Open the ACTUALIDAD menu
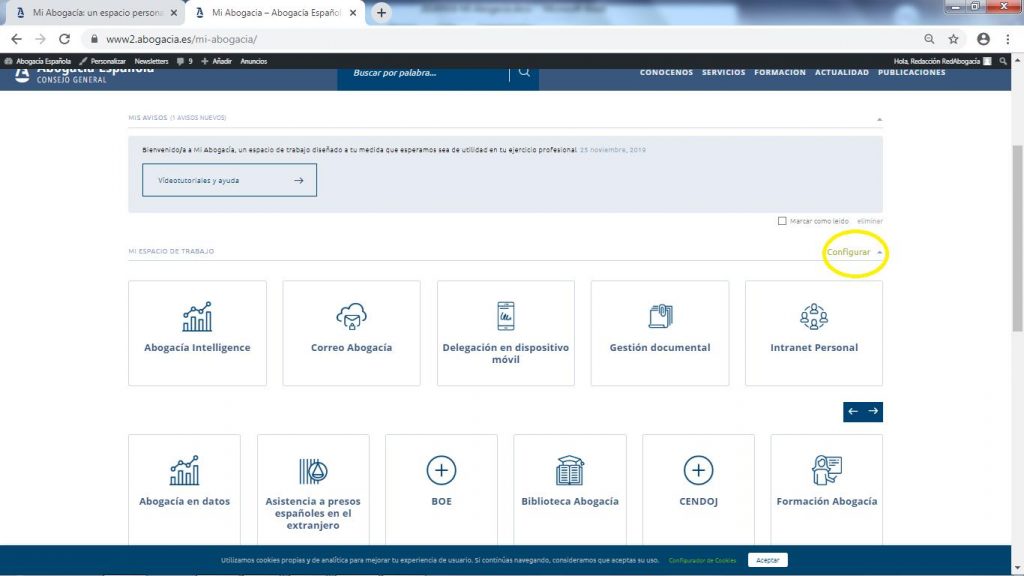 click(x=842, y=72)
